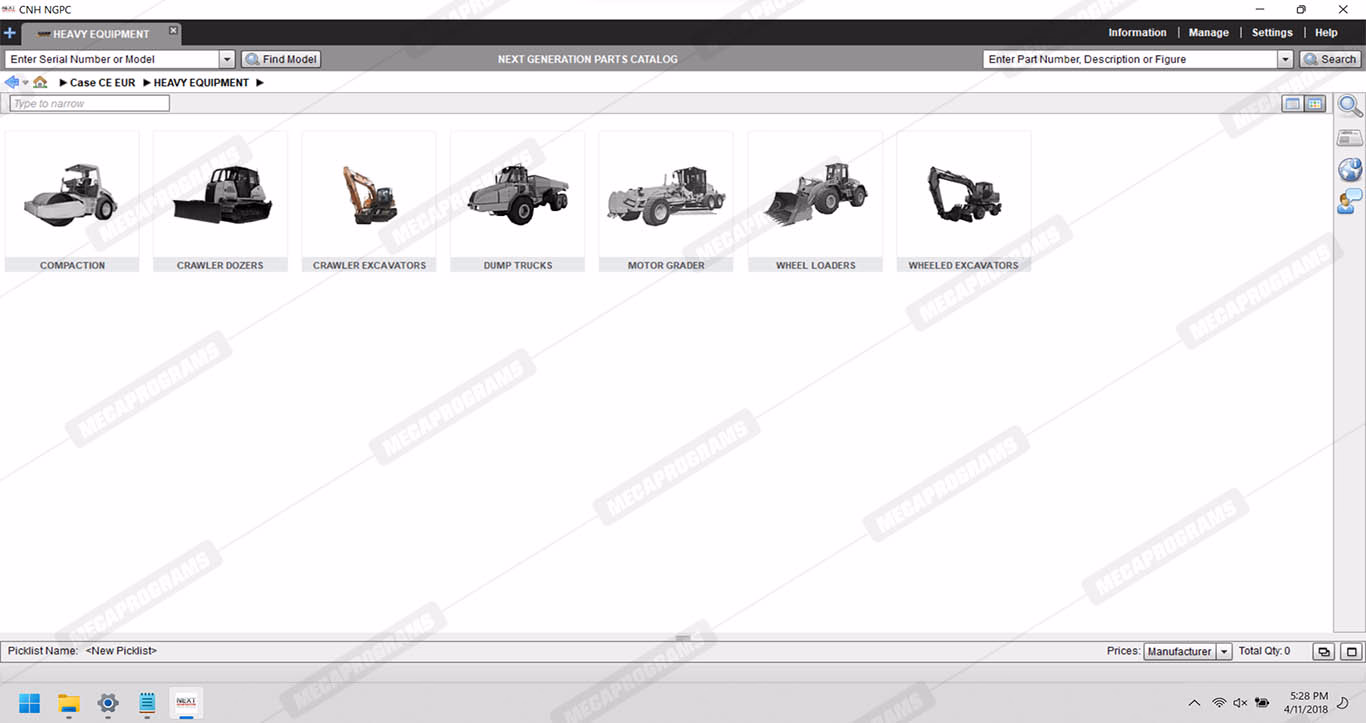Switch to thumbnail grid view
The height and width of the screenshot is (723, 1366).
(1315, 104)
